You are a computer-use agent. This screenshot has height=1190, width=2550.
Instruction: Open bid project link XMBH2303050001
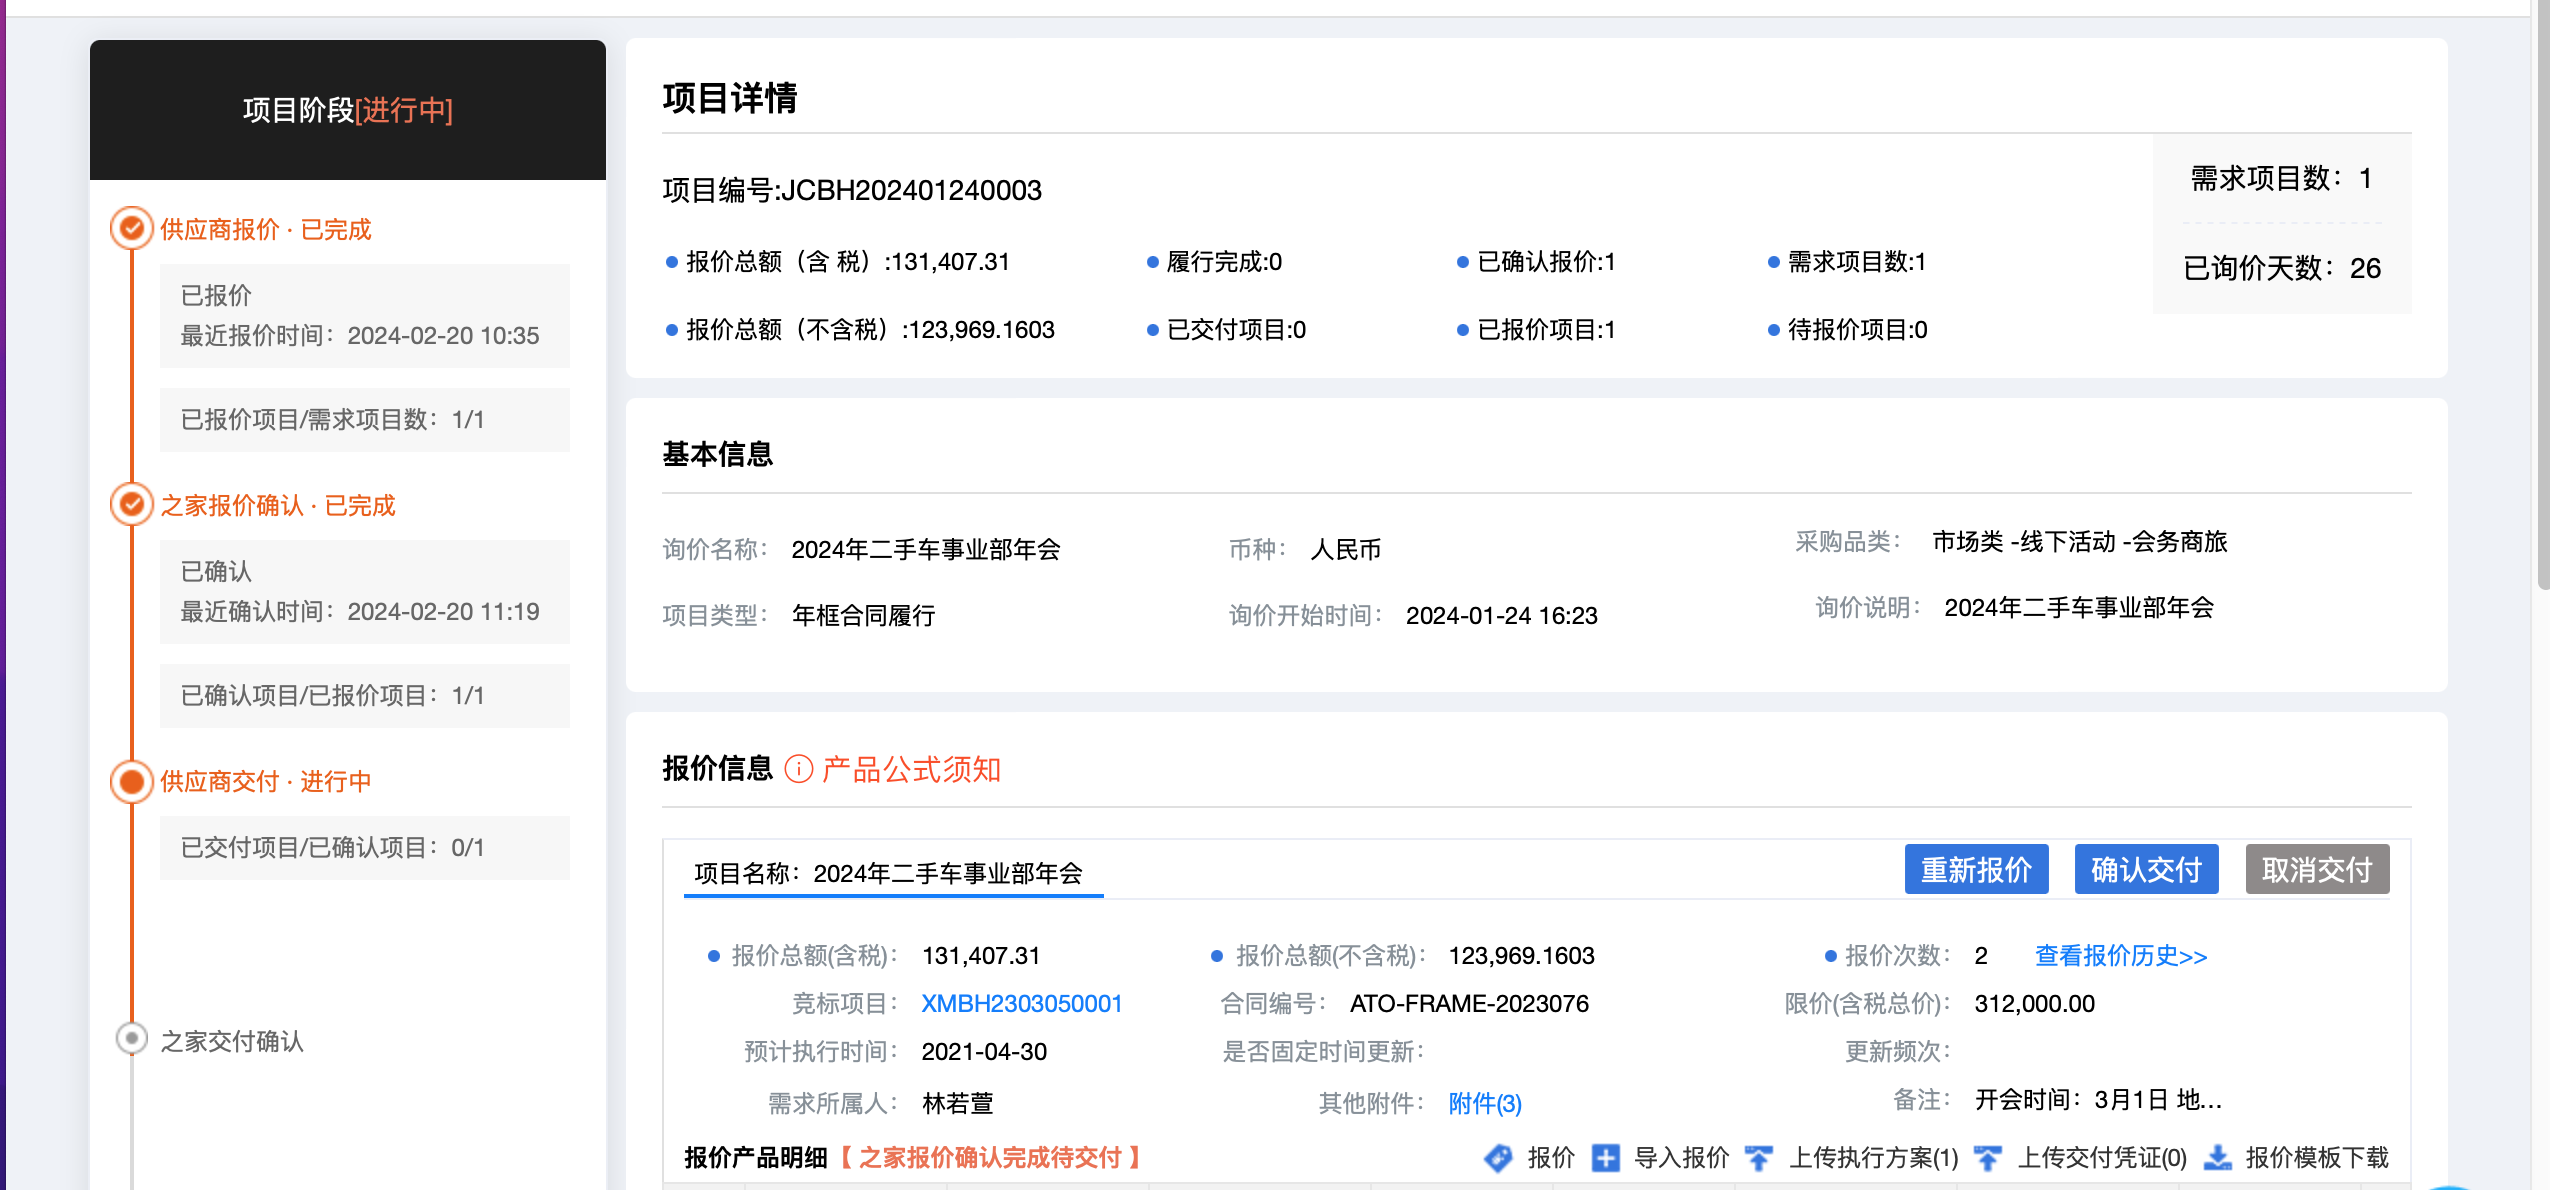[1021, 1003]
